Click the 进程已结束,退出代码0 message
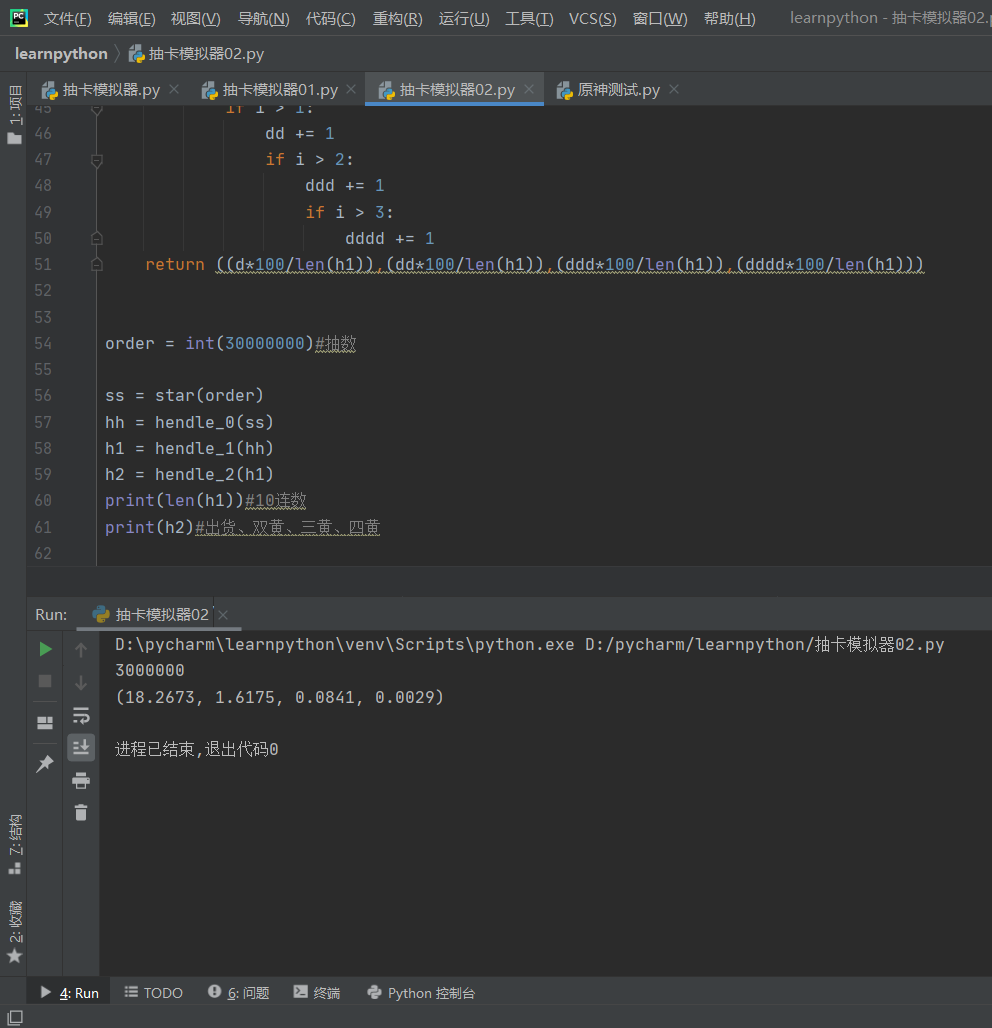Screen dimensions: 992x1028 pos(197,749)
